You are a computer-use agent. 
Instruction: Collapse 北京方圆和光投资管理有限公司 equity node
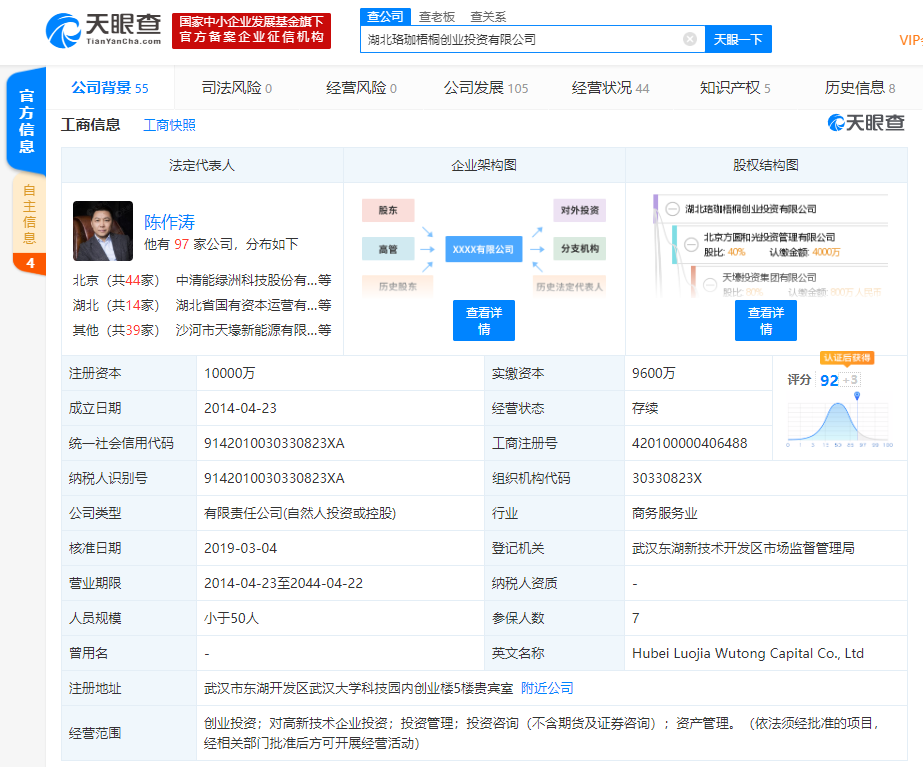coord(691,244)
